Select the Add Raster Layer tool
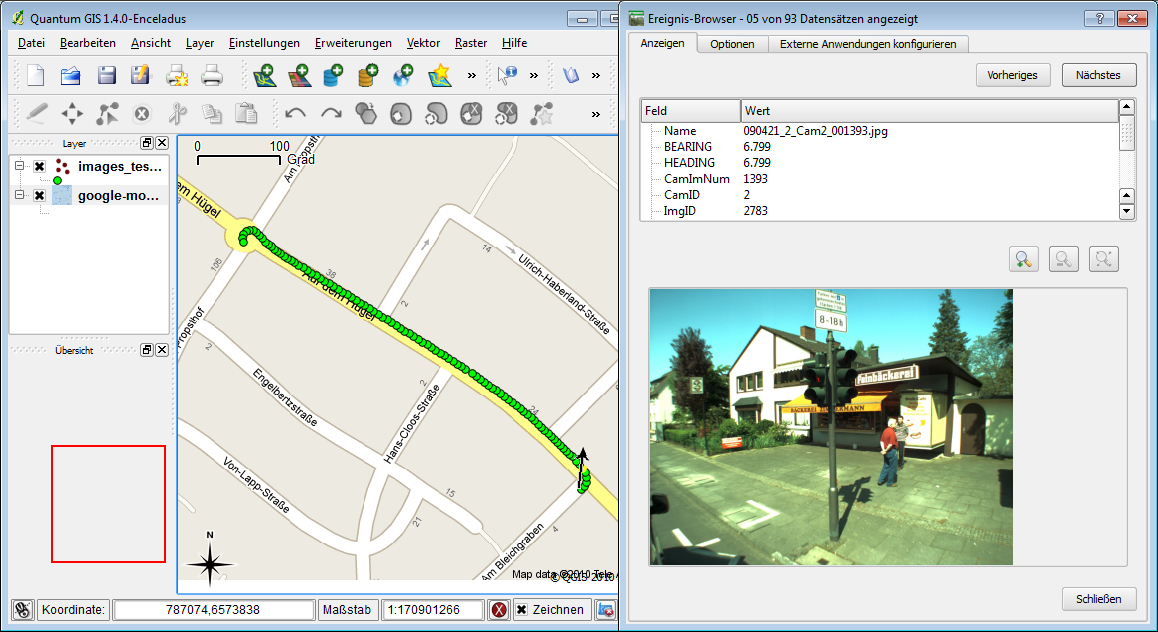Image resolution: width=1158 pixels, height=632 pixels. (298, 76)
